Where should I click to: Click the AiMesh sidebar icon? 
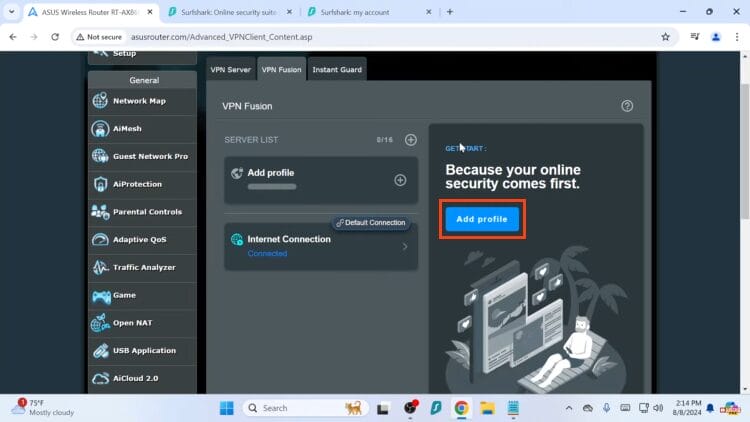pos(100,129)
